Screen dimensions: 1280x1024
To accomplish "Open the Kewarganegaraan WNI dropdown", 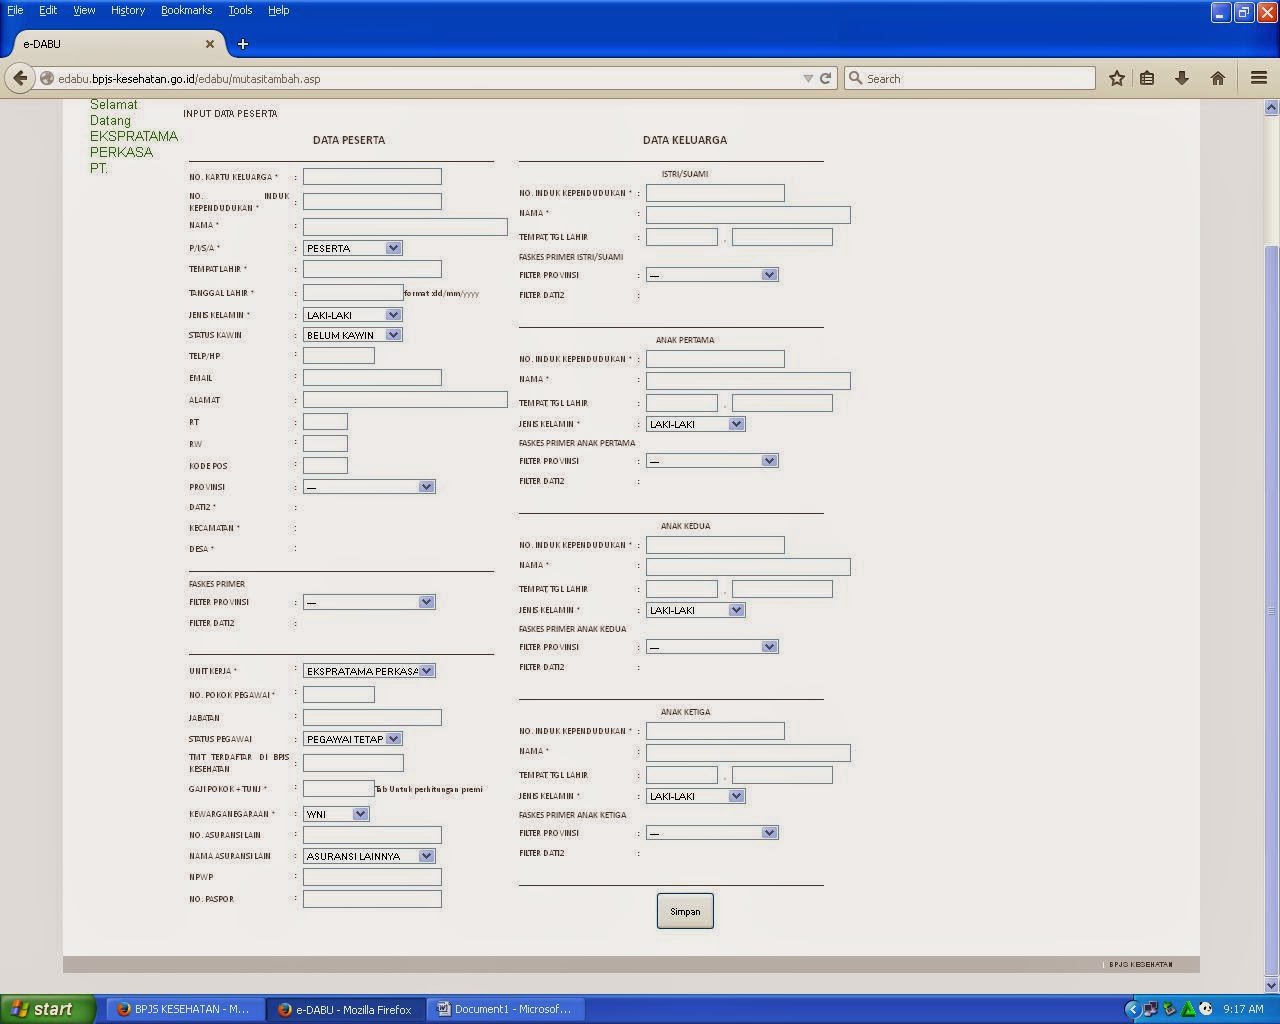I will click(336, 814).
